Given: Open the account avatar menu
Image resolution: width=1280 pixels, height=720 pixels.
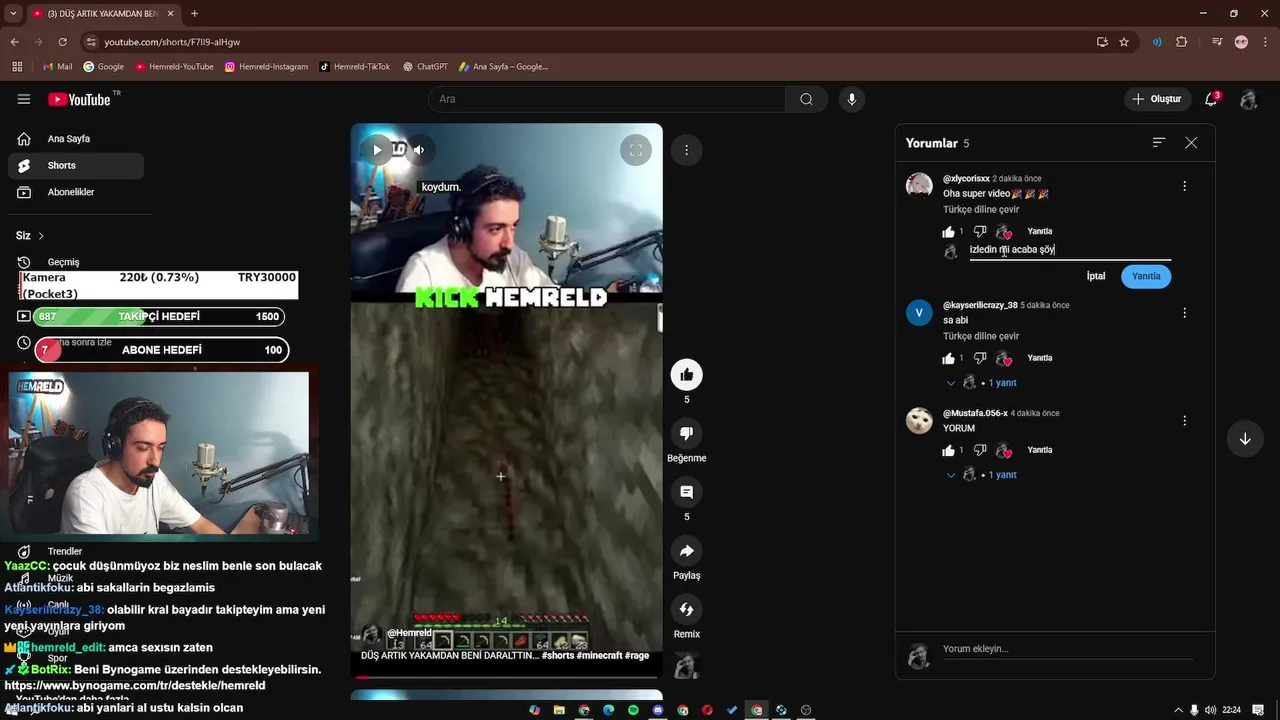Looking at the screenshot, I should 1248,99.
